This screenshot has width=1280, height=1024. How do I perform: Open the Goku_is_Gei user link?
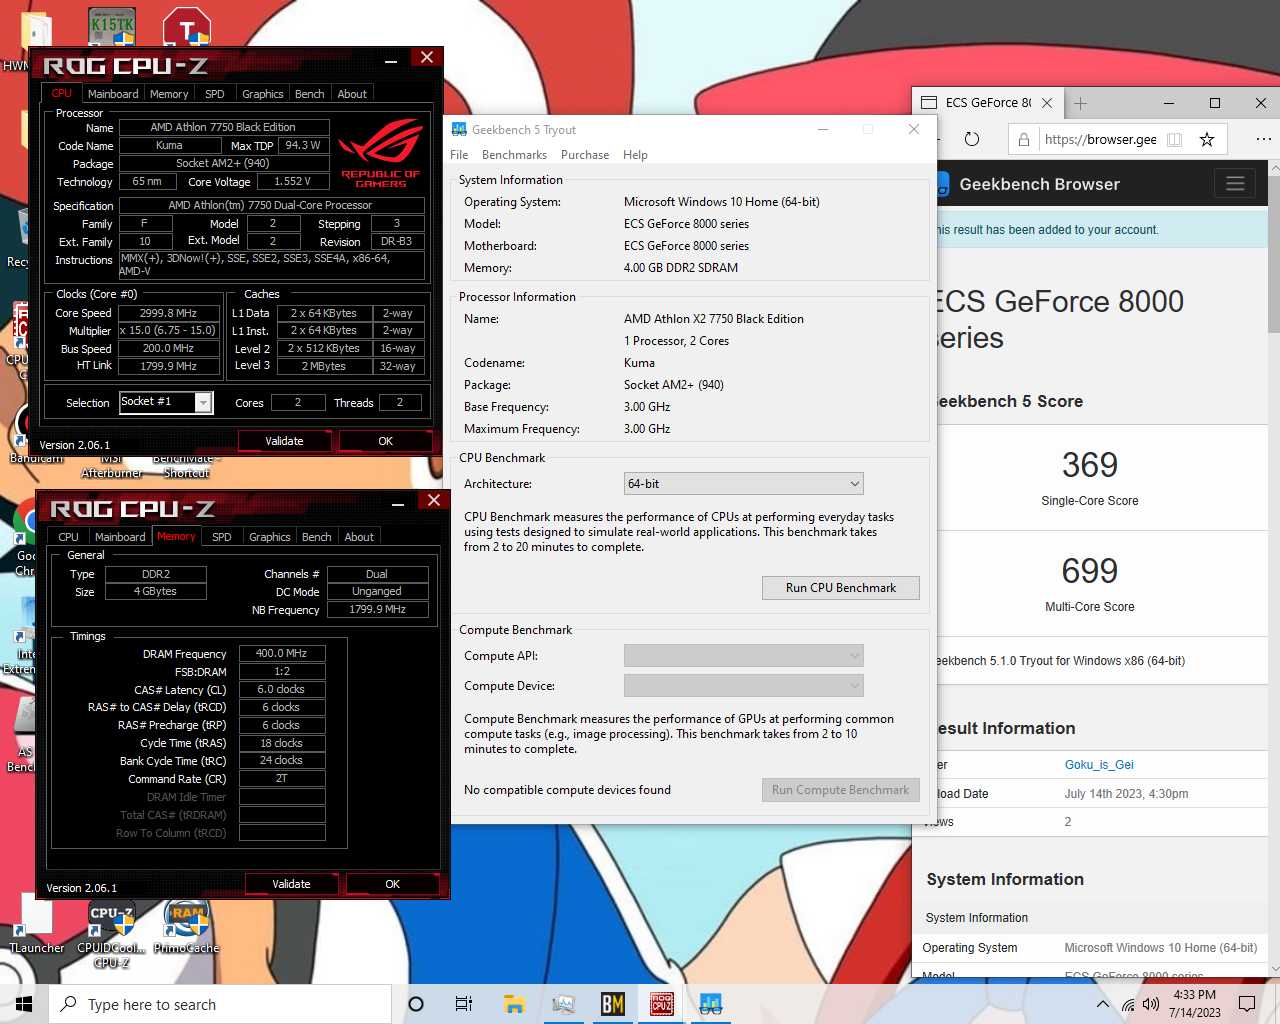point(1099,765)
